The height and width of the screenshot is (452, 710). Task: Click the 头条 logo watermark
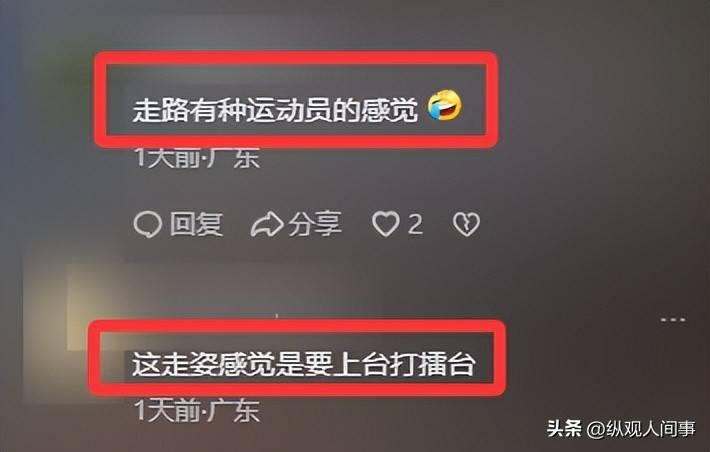(x=564, y=428)
